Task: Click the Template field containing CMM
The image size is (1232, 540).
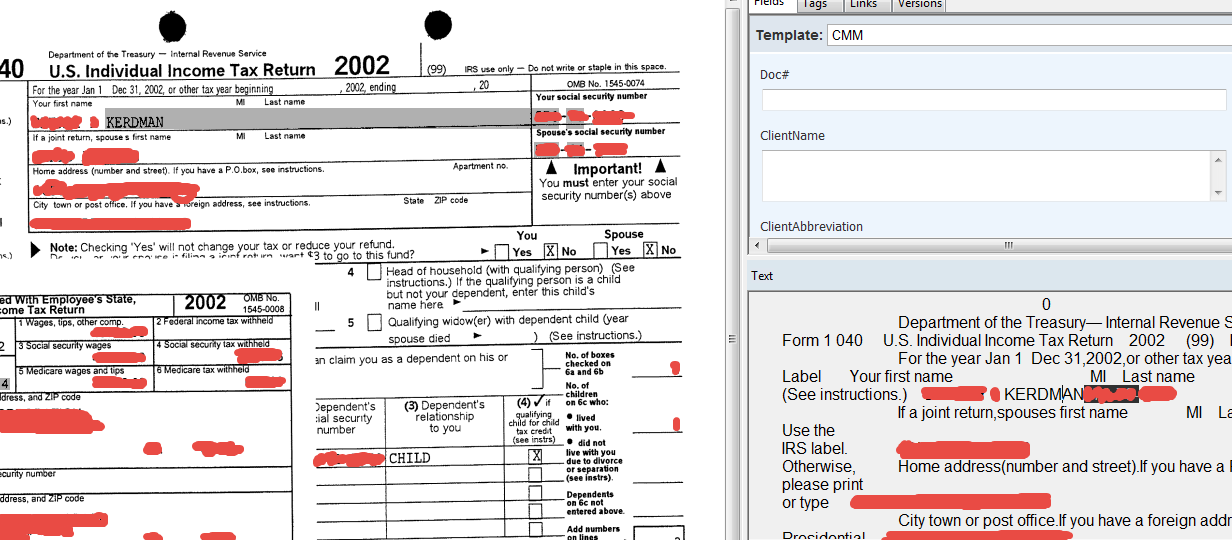Action: [x=1030, y=35]
